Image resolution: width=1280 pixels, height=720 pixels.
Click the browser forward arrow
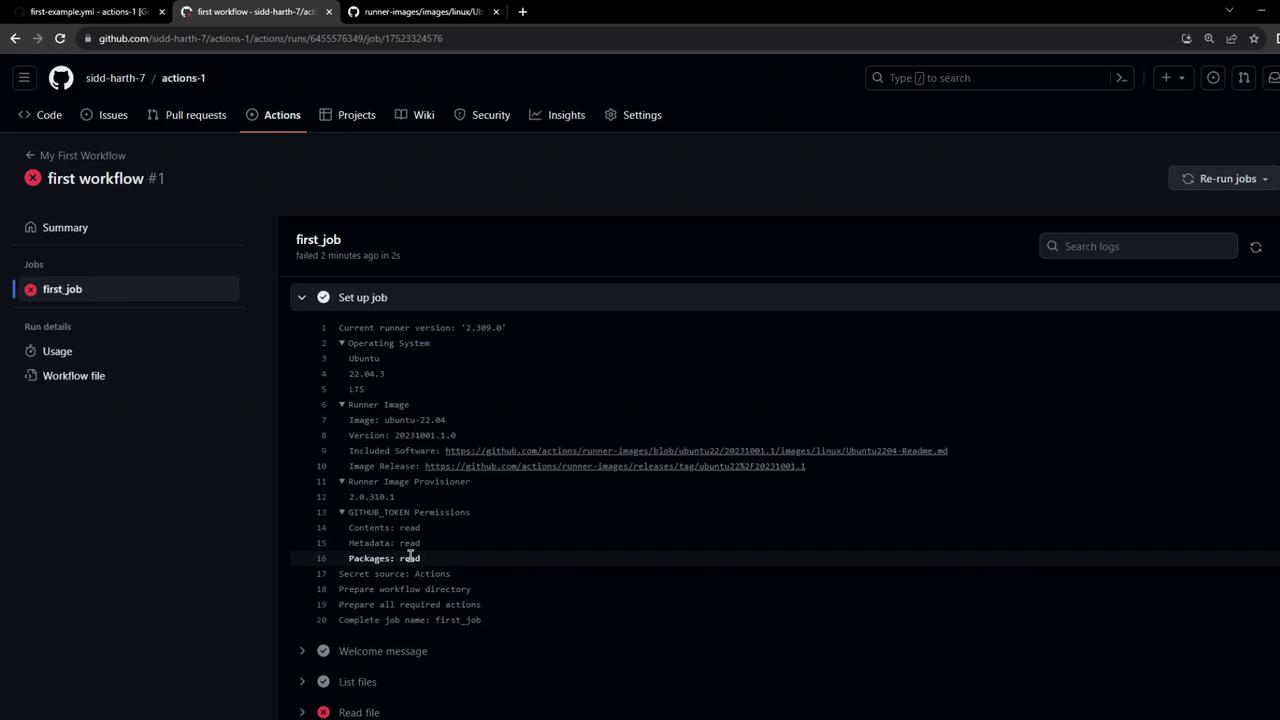pyautogui.click(x=38, y=38)
